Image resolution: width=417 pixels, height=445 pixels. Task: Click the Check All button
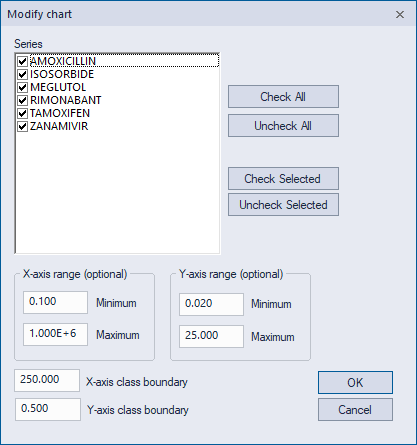pyautogui.click(x=283, y=97)
